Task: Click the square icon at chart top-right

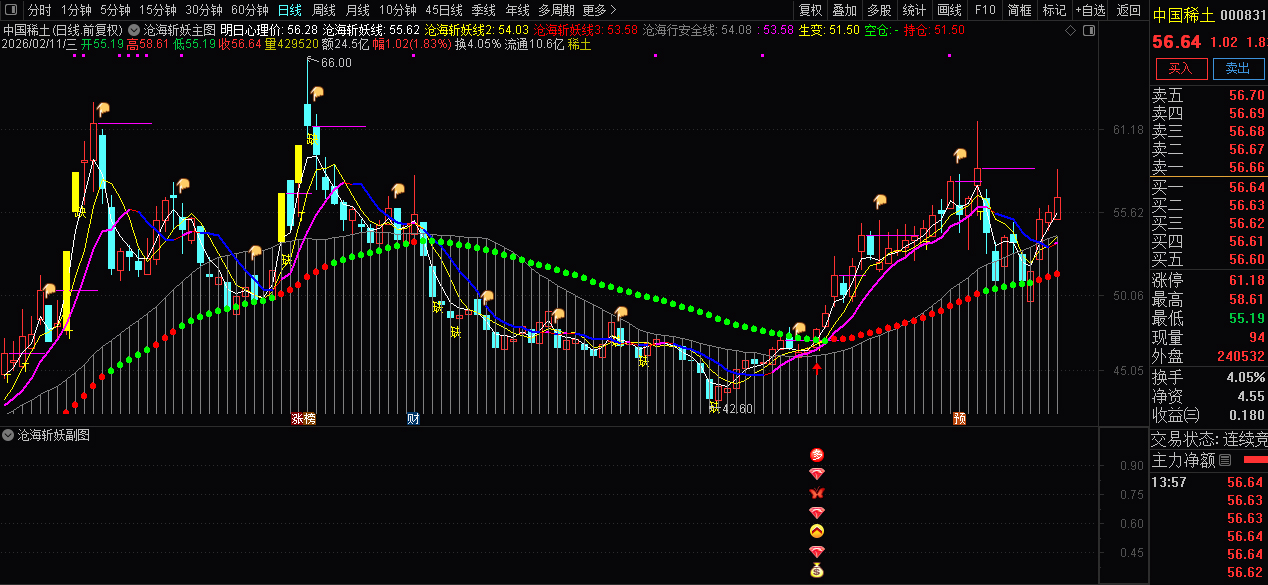Action: click(x=1088, y=31)
